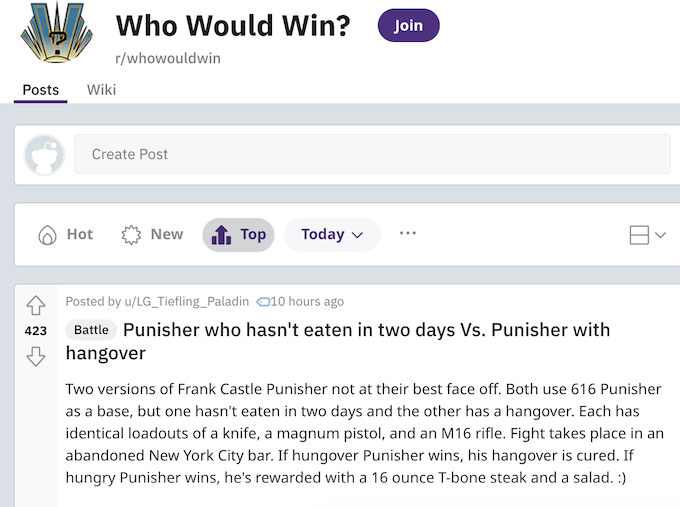Upvote the Punisher battle post
This screenshot has height=507, width=680.
point(36,305)
